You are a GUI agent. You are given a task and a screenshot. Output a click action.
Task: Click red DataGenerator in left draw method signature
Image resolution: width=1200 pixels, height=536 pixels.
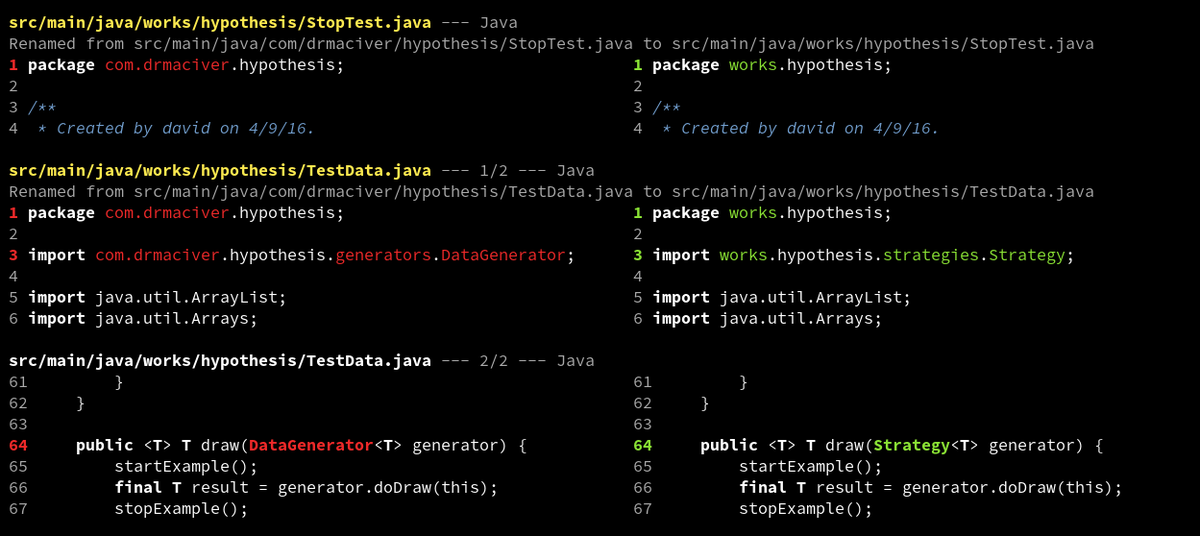[309, 445]
